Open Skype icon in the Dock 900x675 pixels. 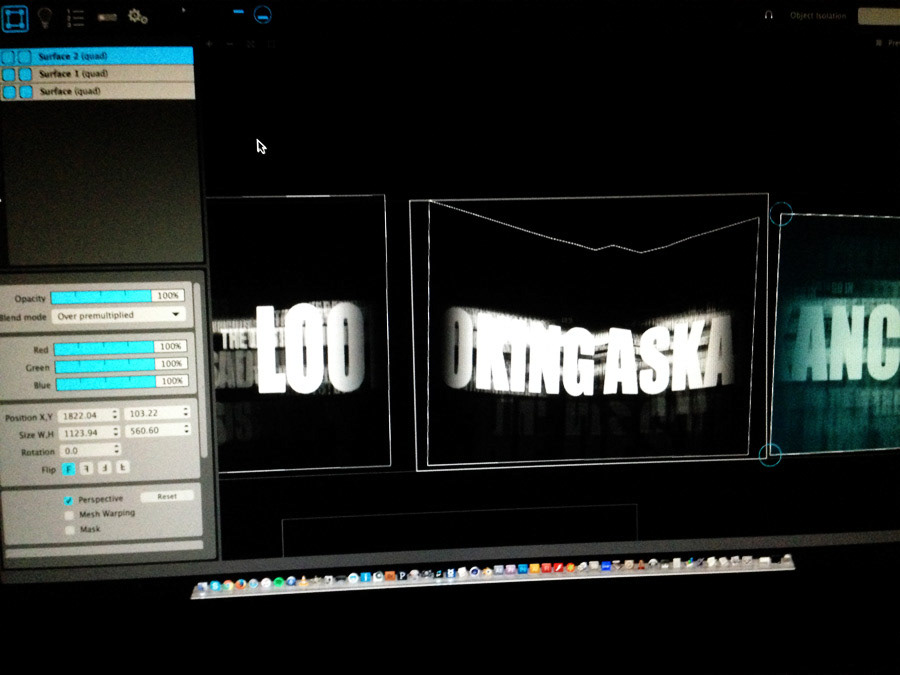tap(215, 585)
